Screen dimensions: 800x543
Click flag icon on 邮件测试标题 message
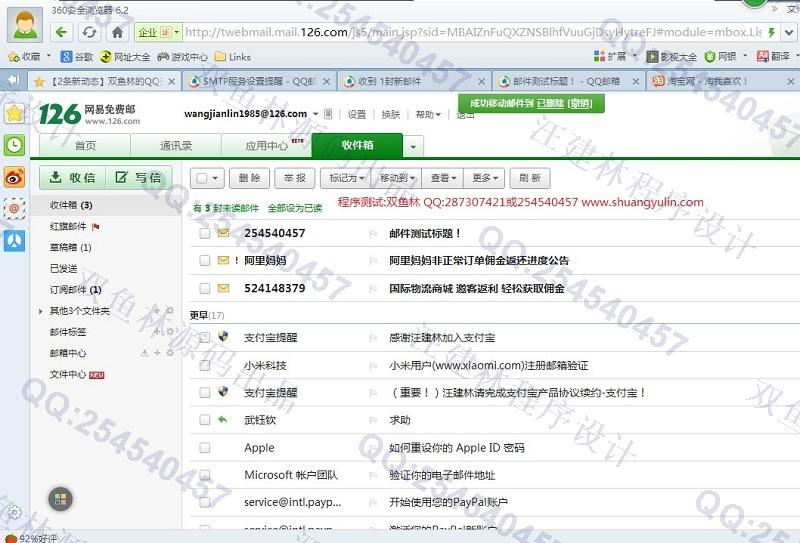pyautogui.click(x=373, y=234)
